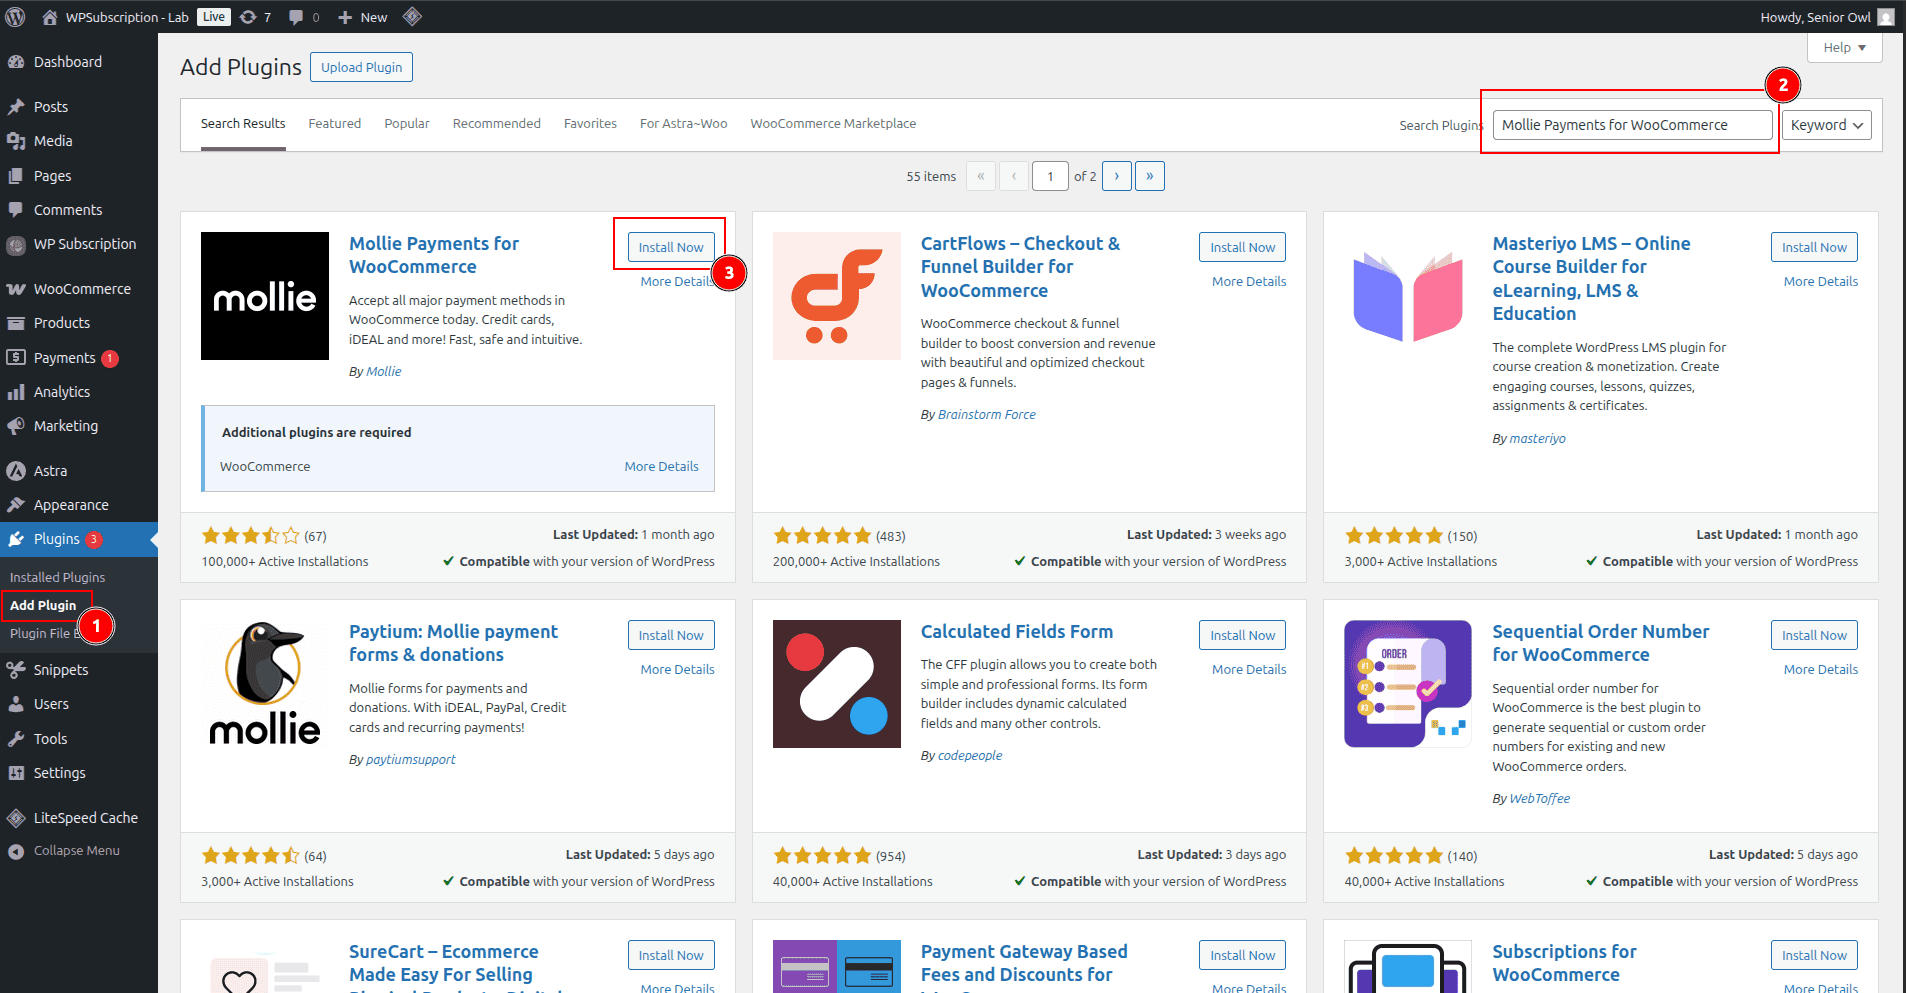
Task: Click the Upload Plugin button
Action: 361,67
